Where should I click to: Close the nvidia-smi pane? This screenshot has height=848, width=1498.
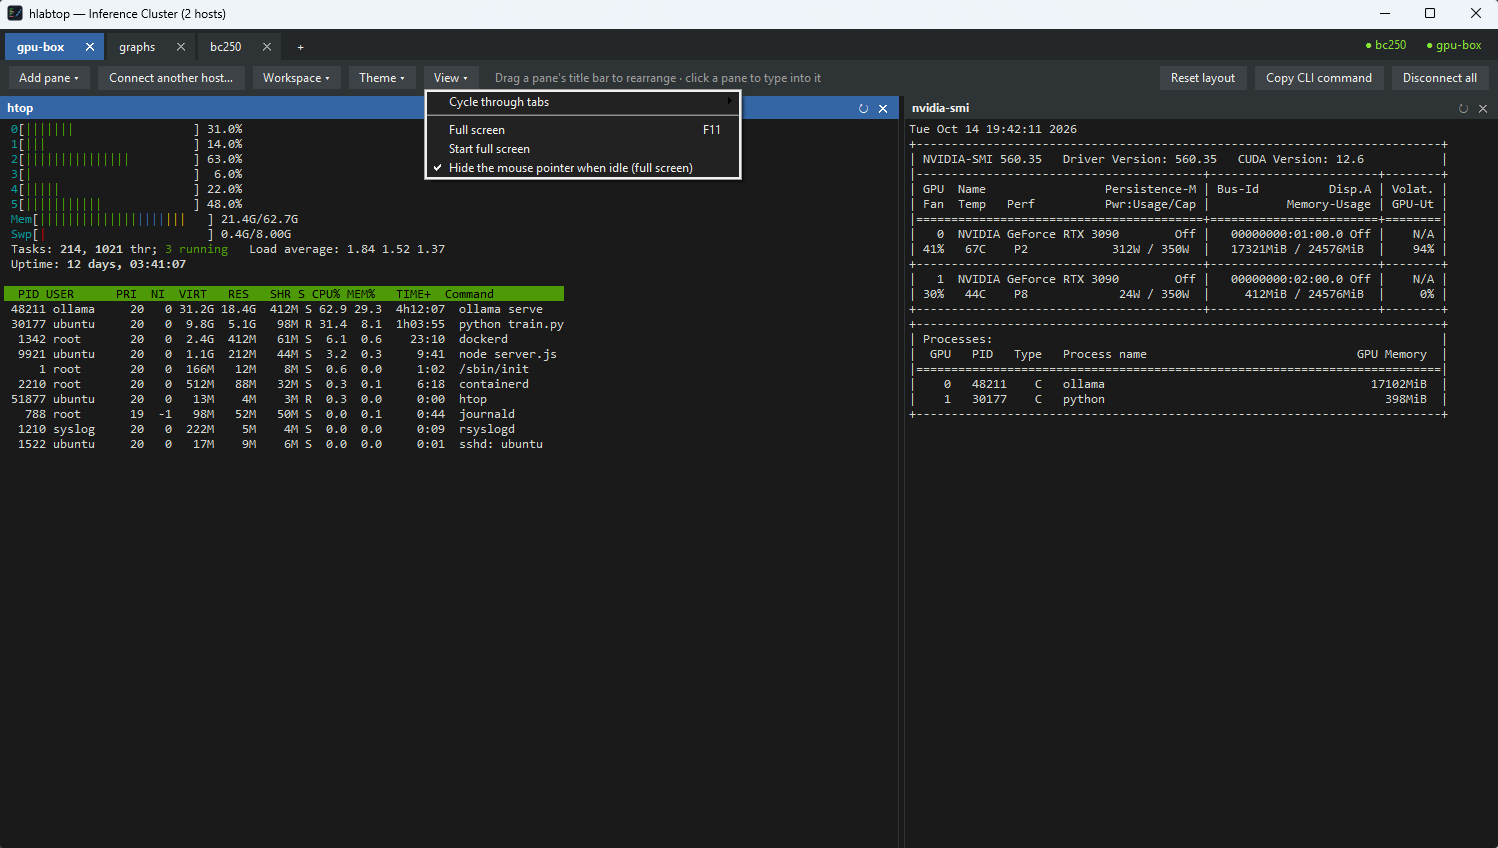tap(1483, 108)
